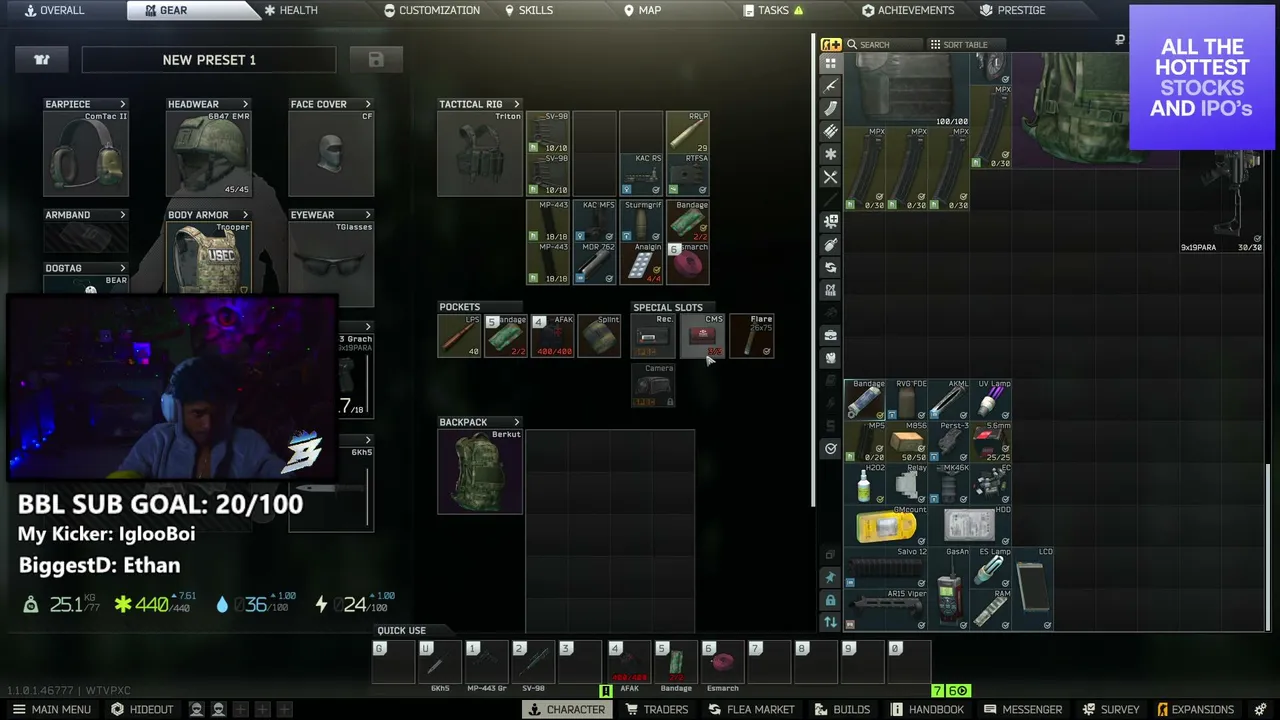Viewport: 1280px width, 720px height.
Task: Open the Handbook
Action: pyautogui.click(x=926, y=709)
